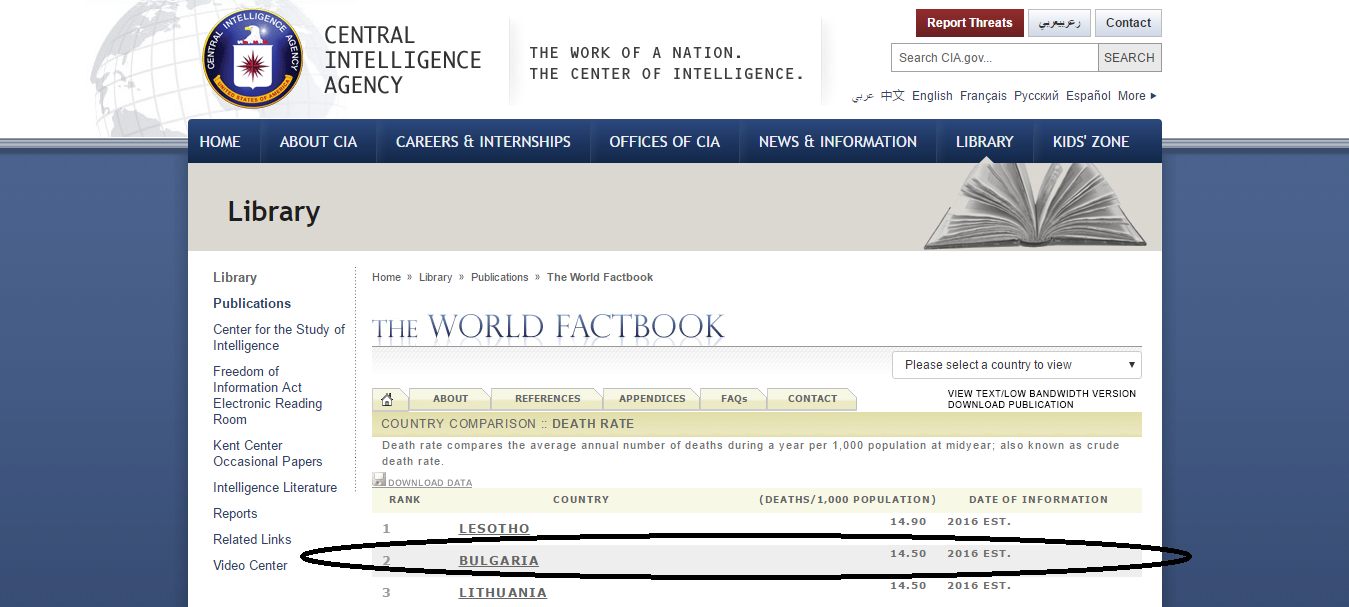Click the Arabic language button beside Report Threats
Viewport: 1349px width, 607px height.
tap(1059, 23)
